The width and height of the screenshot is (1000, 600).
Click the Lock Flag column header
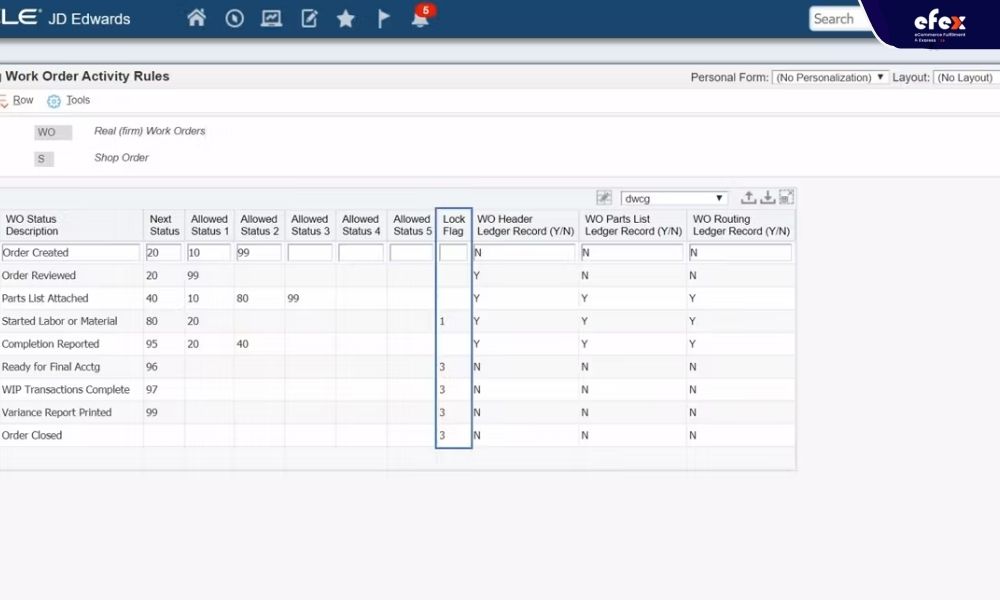click(453, 225)
